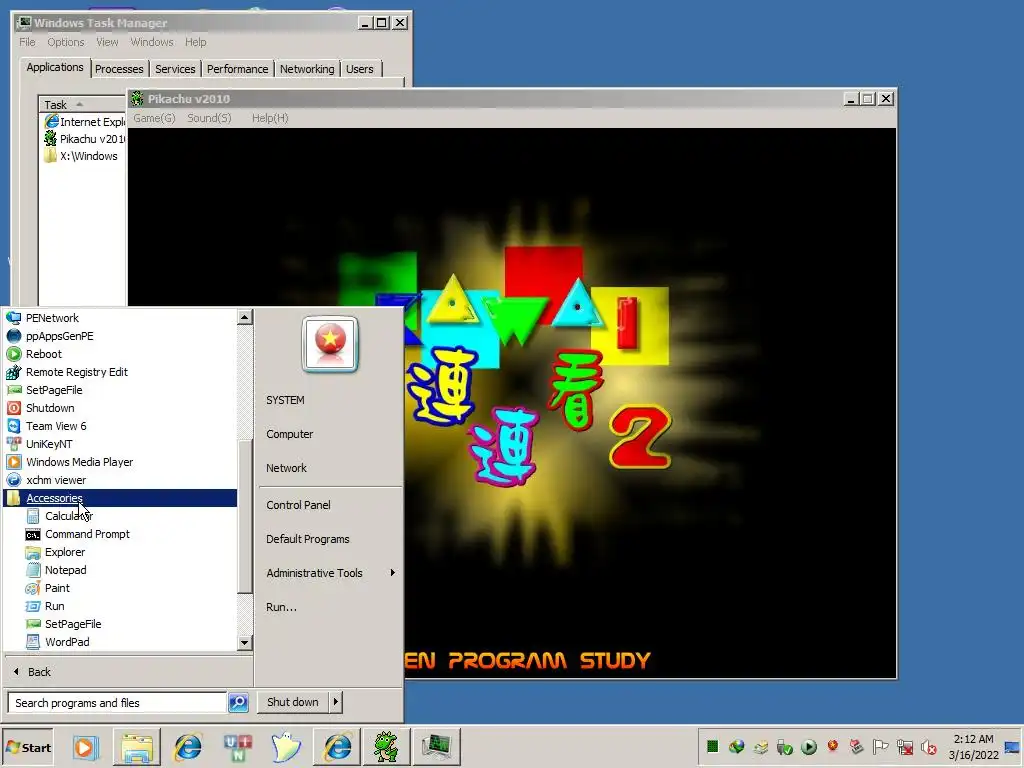Click the Reboot program entry
Viewport: 1024px width, 768px height.
pos(44,354)
